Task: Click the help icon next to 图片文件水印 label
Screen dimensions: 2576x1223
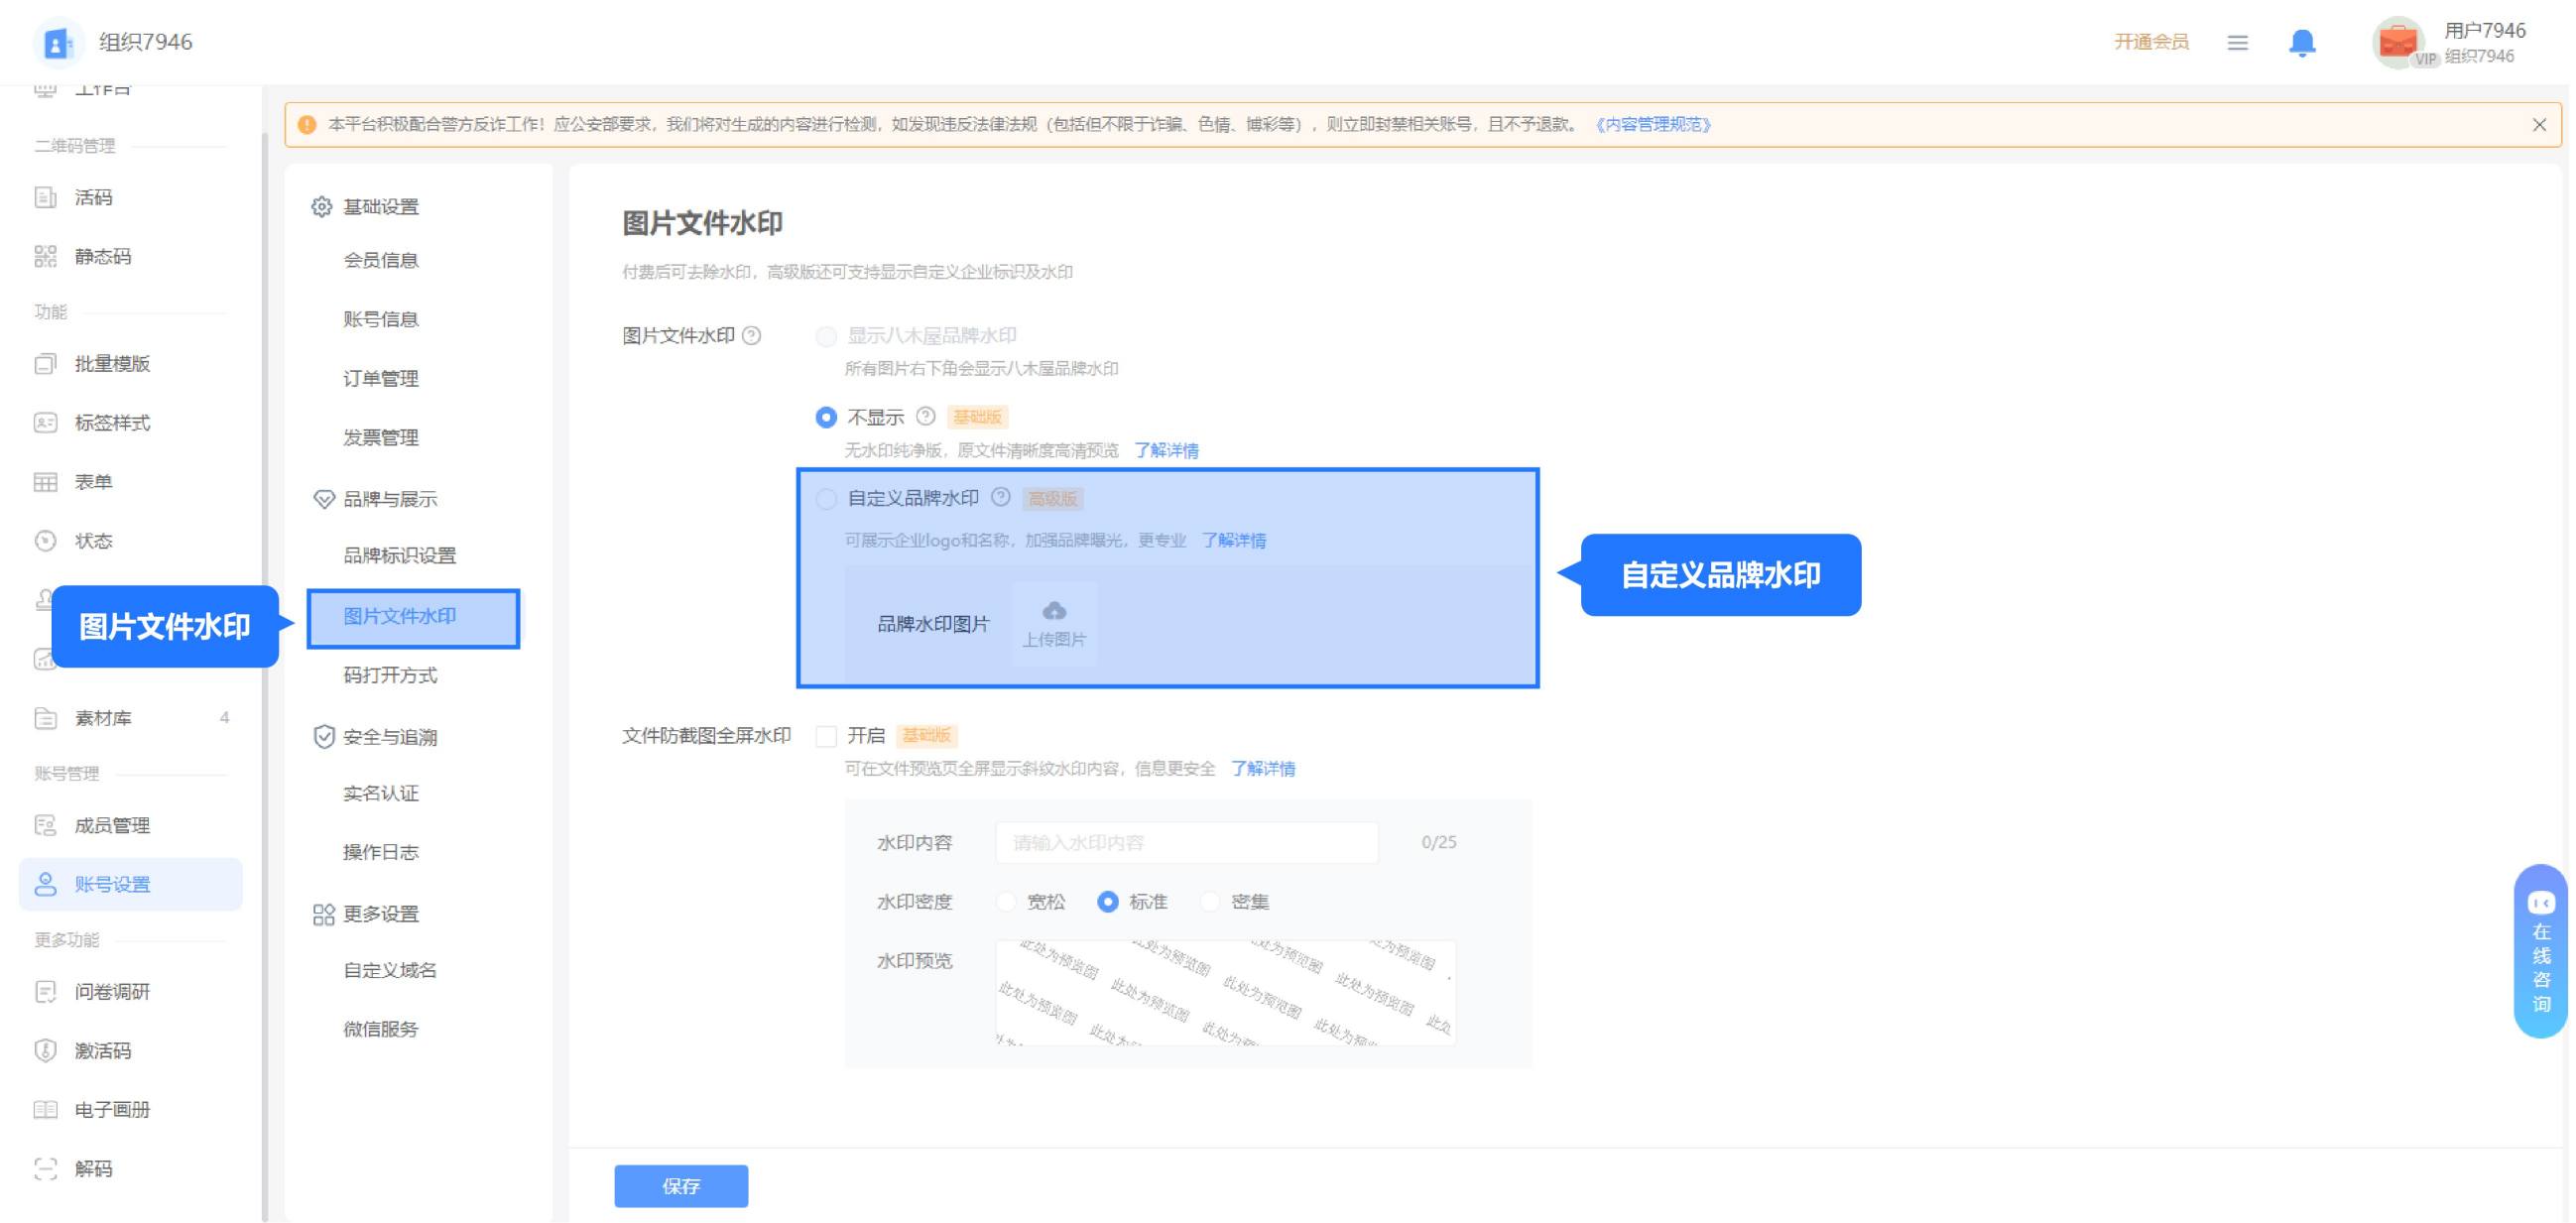Action: pyautogui.click(x=752, y=335)
